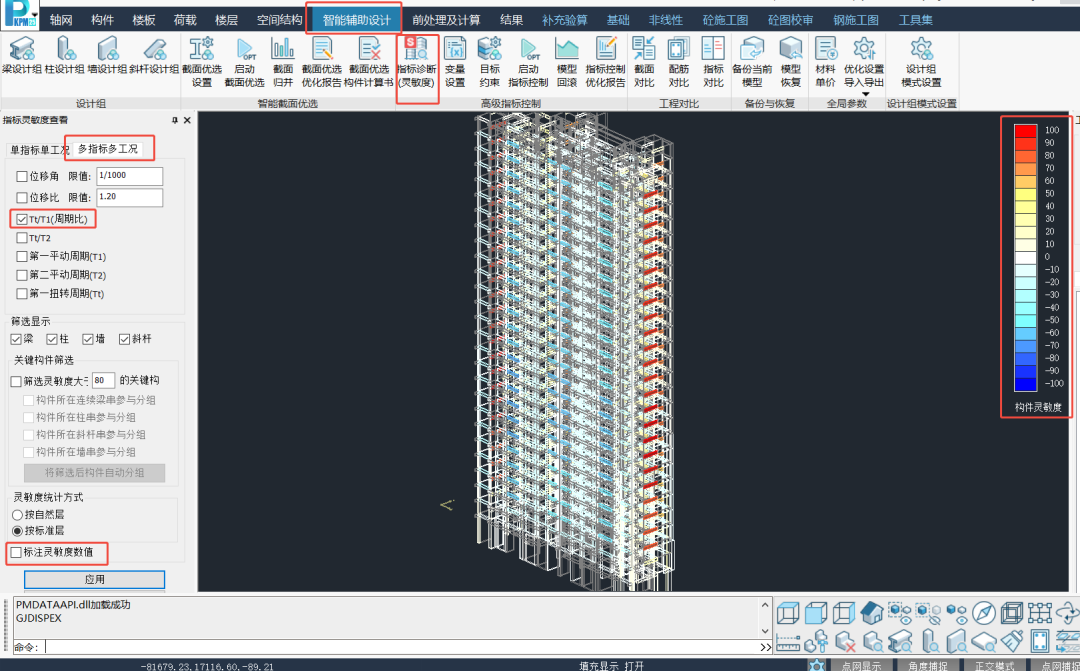Click the red 100 legend color swatch

(x=1025, y=130)
